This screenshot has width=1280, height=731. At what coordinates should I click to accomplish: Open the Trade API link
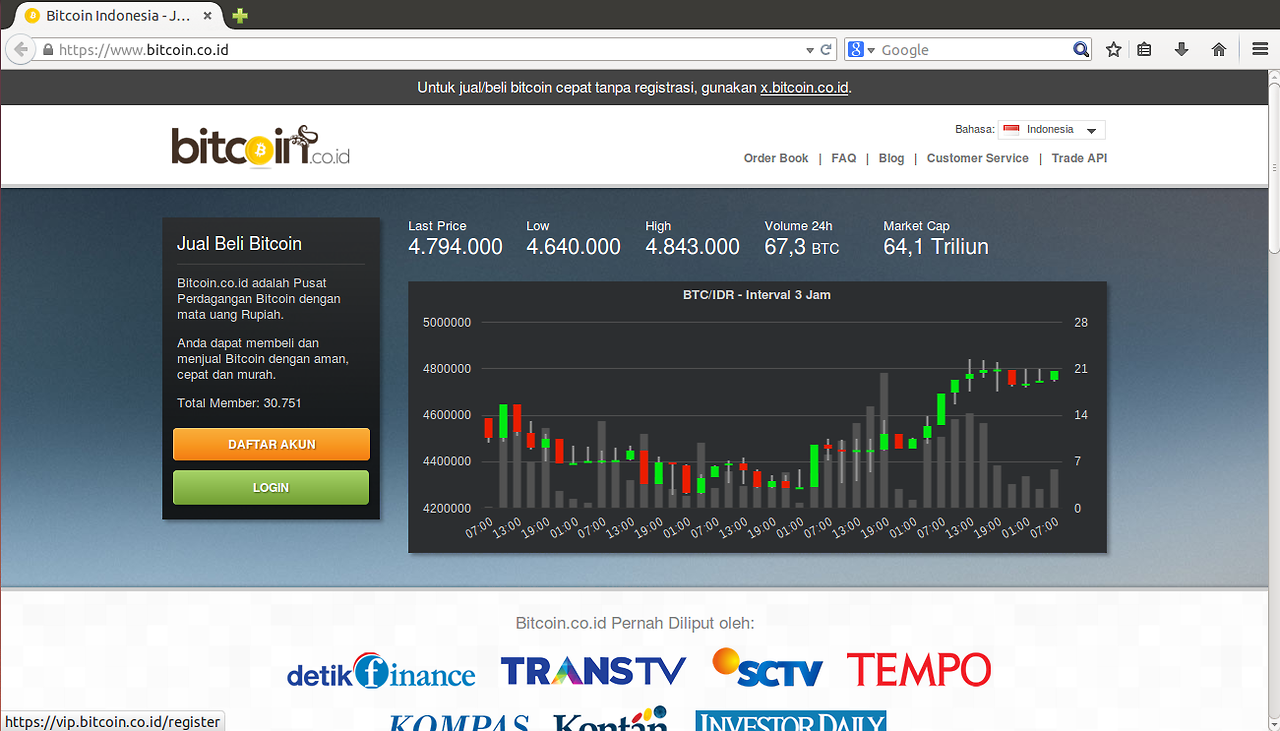point(1079,158)
